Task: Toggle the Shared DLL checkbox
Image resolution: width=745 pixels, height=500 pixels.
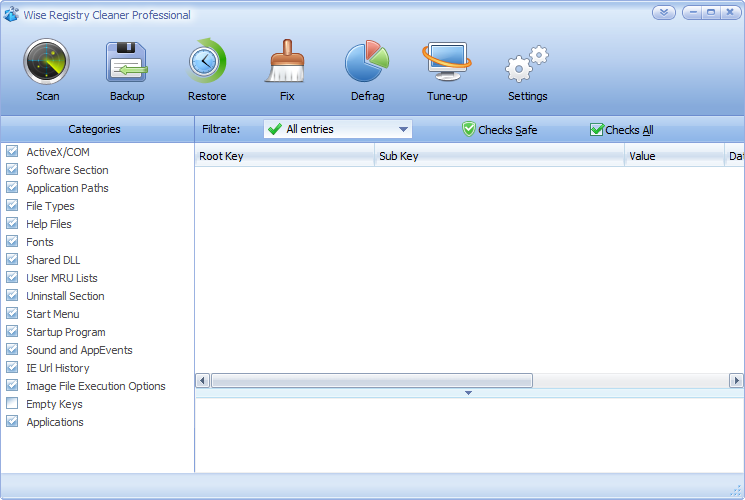Action: 12,260
